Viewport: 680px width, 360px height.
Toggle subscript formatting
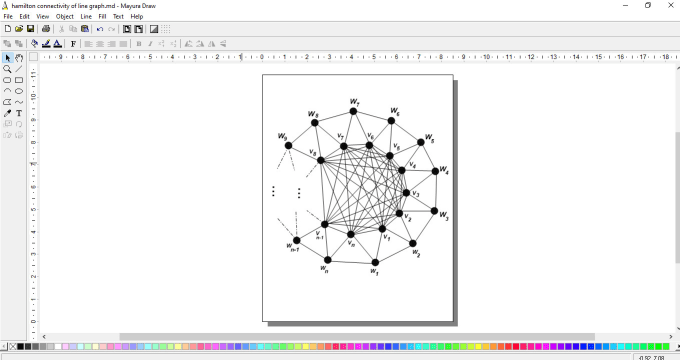click(x=173, y=43)
